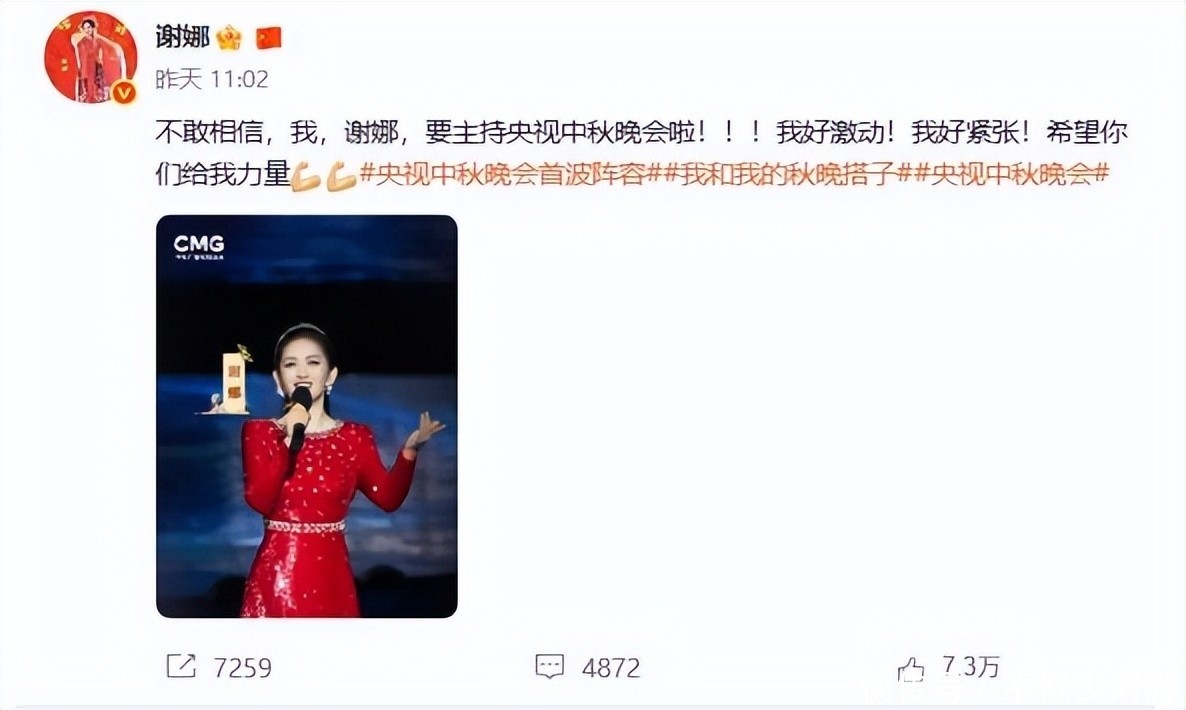Viewport: 1186px width, 710px height.
Task: Click the like count 7.3万
Action: (x=971, y=667)
